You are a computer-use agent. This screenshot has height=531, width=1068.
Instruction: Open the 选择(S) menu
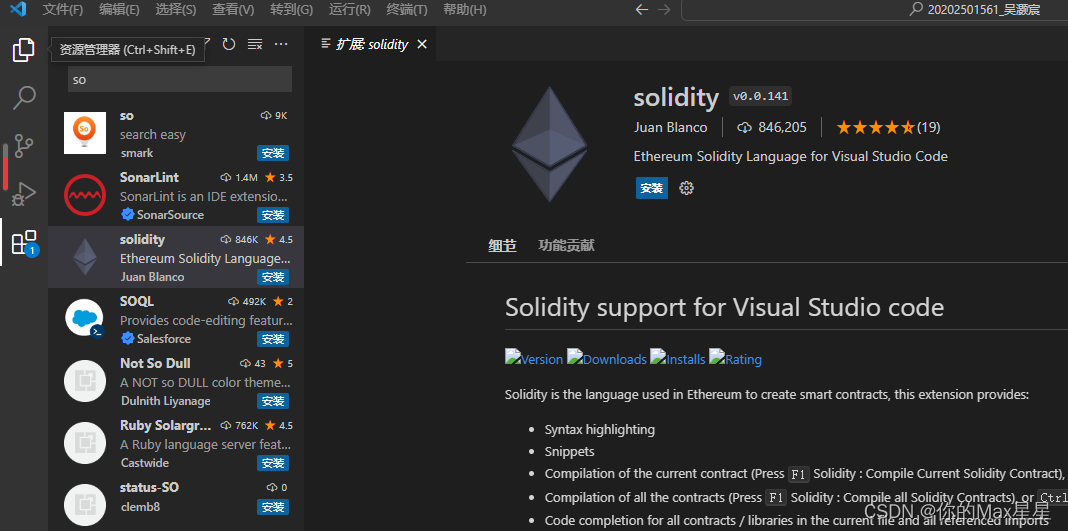click(176, 10)
